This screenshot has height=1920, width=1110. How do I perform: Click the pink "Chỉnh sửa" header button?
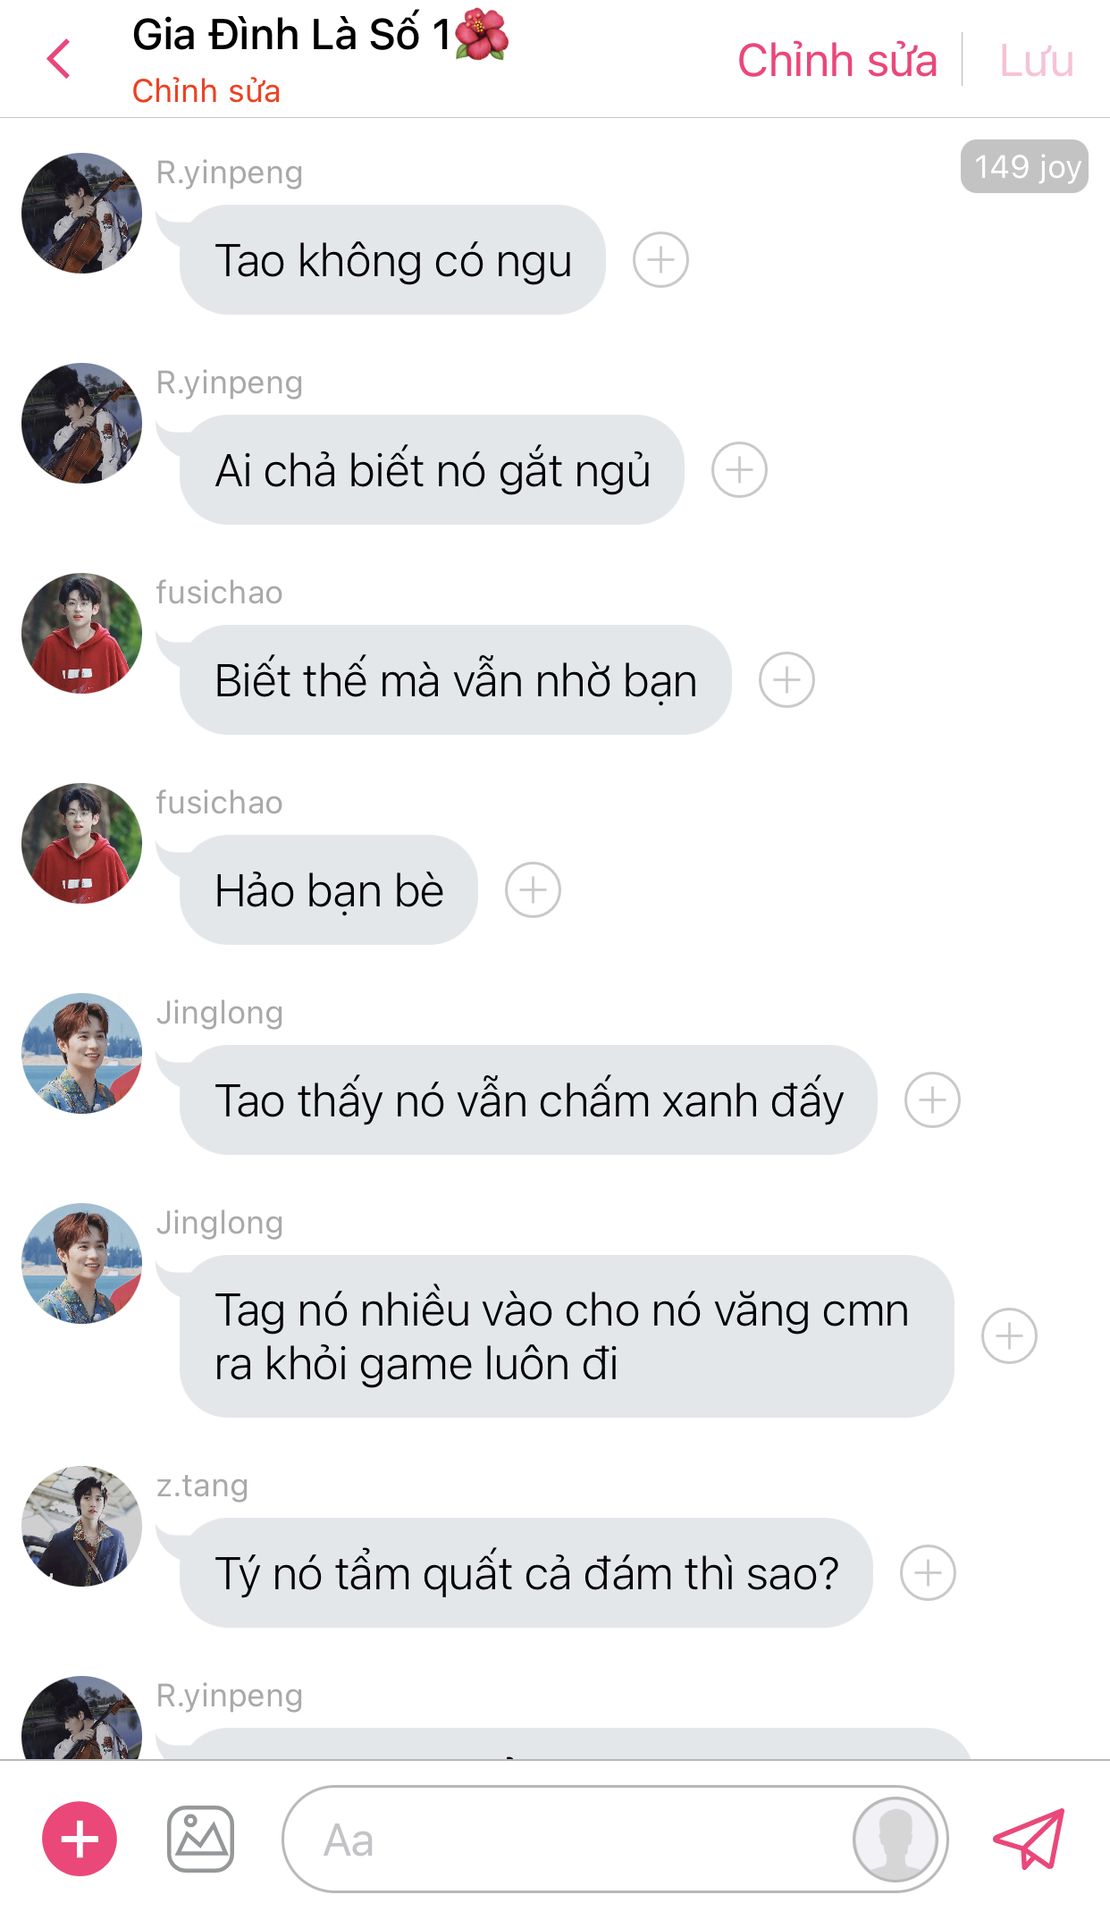tap(837, 60)
